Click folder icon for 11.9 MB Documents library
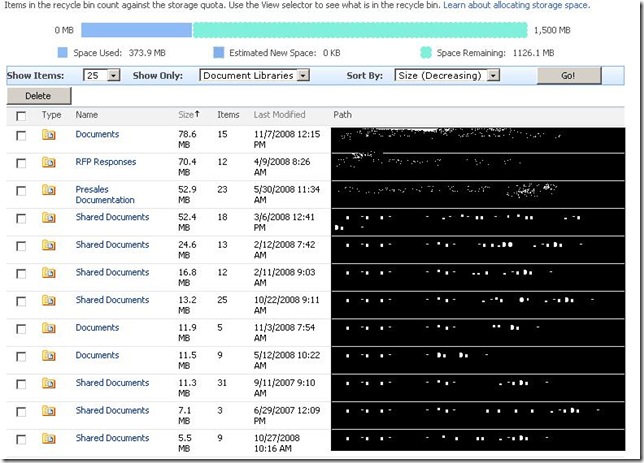 click(x=48, y=328)
